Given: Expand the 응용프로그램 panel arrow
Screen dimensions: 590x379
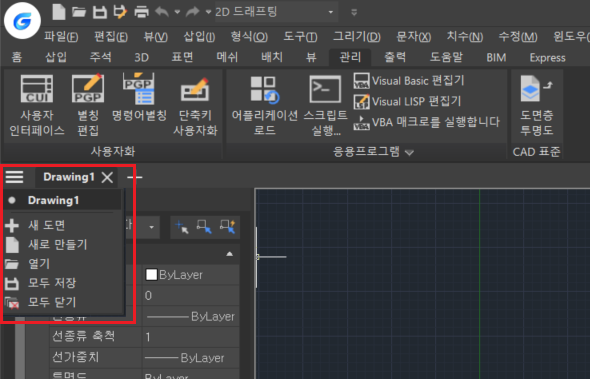Looking at the screenshot, I should point(409,152).
